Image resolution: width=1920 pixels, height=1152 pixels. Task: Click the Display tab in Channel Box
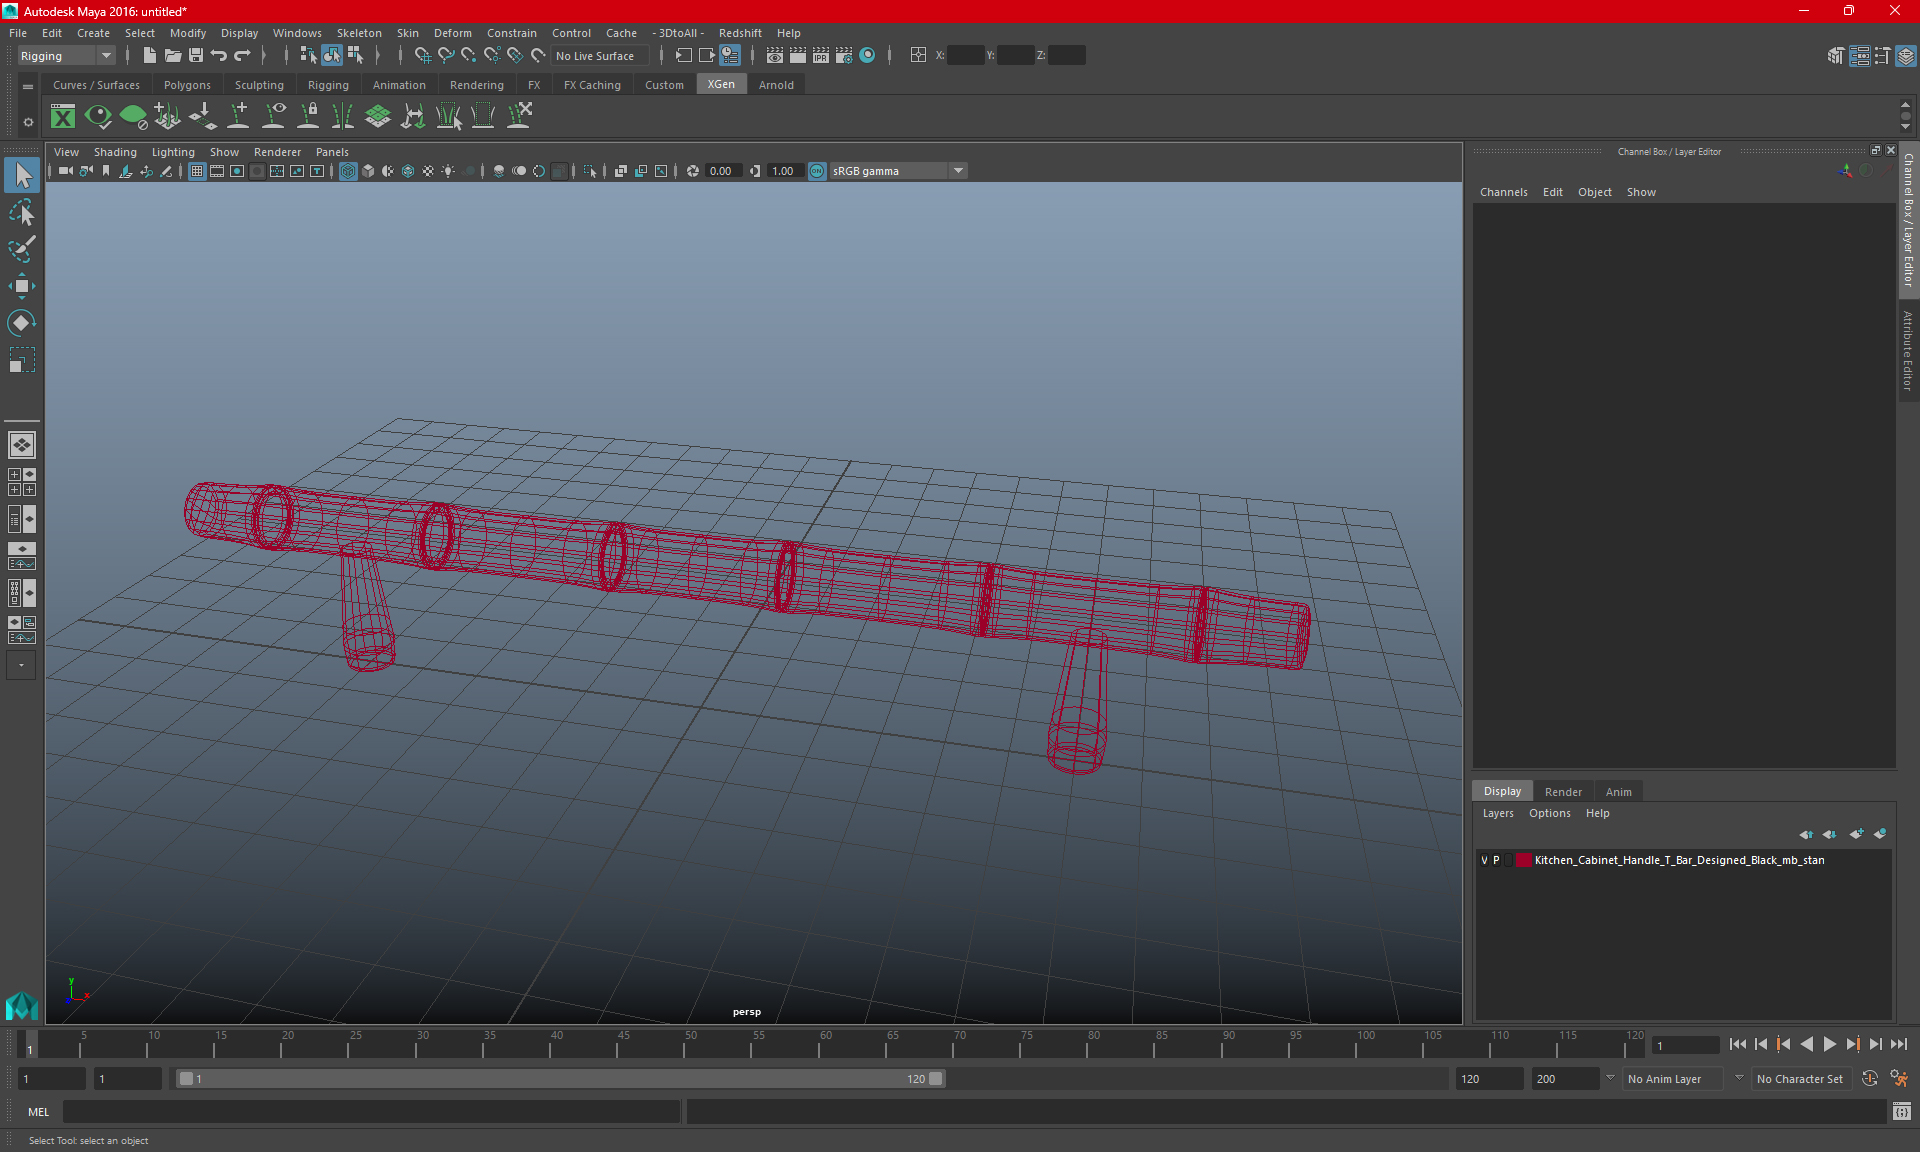tap(1502, 791)
